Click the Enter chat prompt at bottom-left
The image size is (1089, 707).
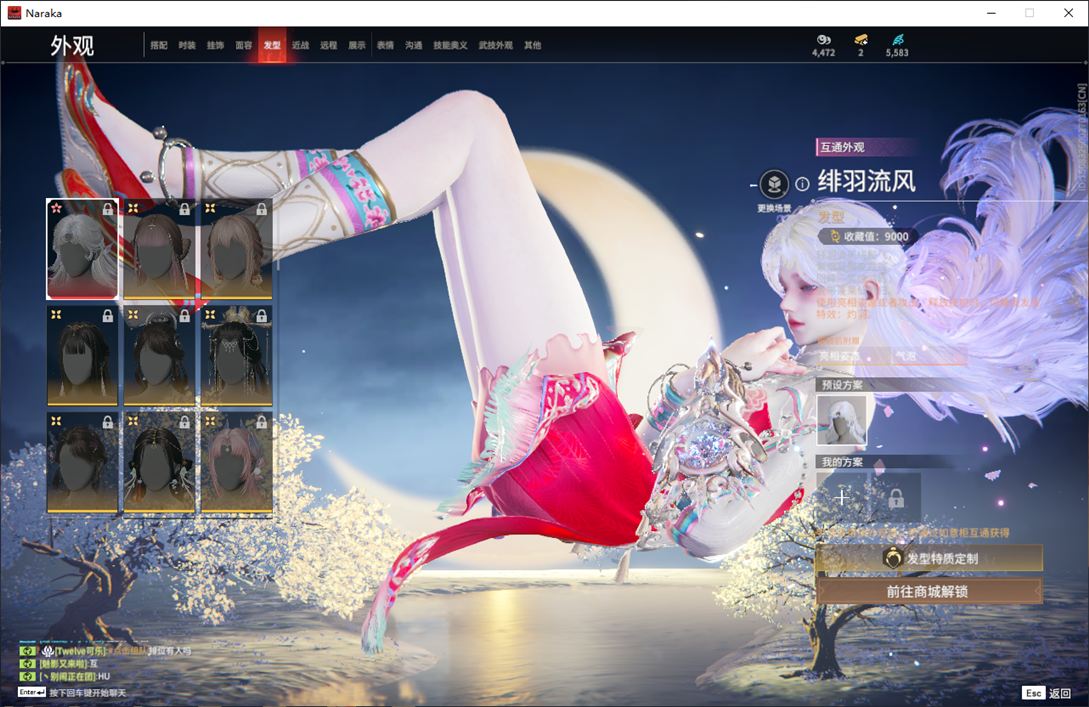pos(72,692)
